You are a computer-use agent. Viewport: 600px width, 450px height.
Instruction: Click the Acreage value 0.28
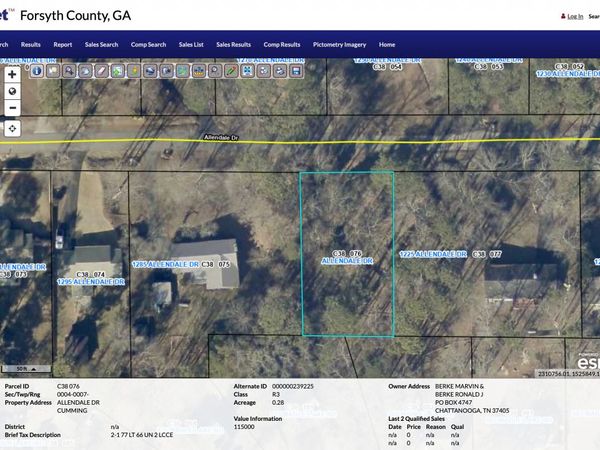(278, 403)
